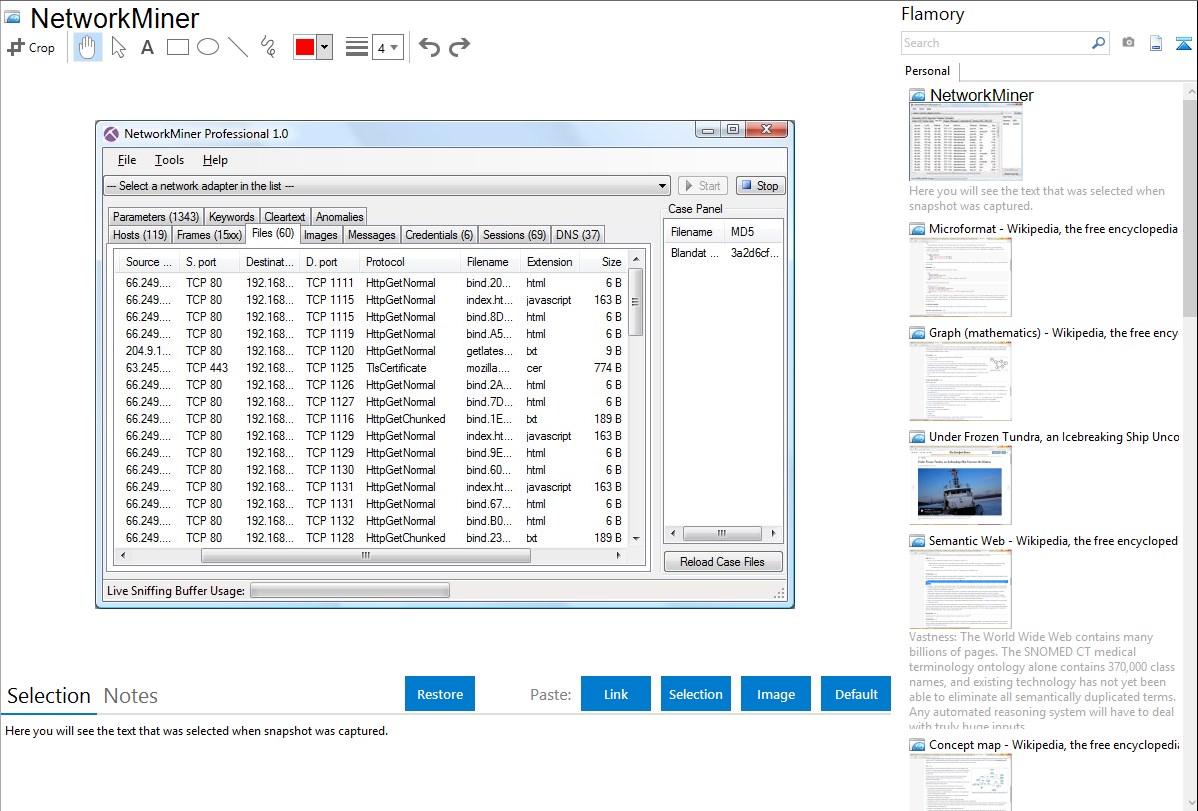Open the Frames (15xx) tab

[209, 235]
